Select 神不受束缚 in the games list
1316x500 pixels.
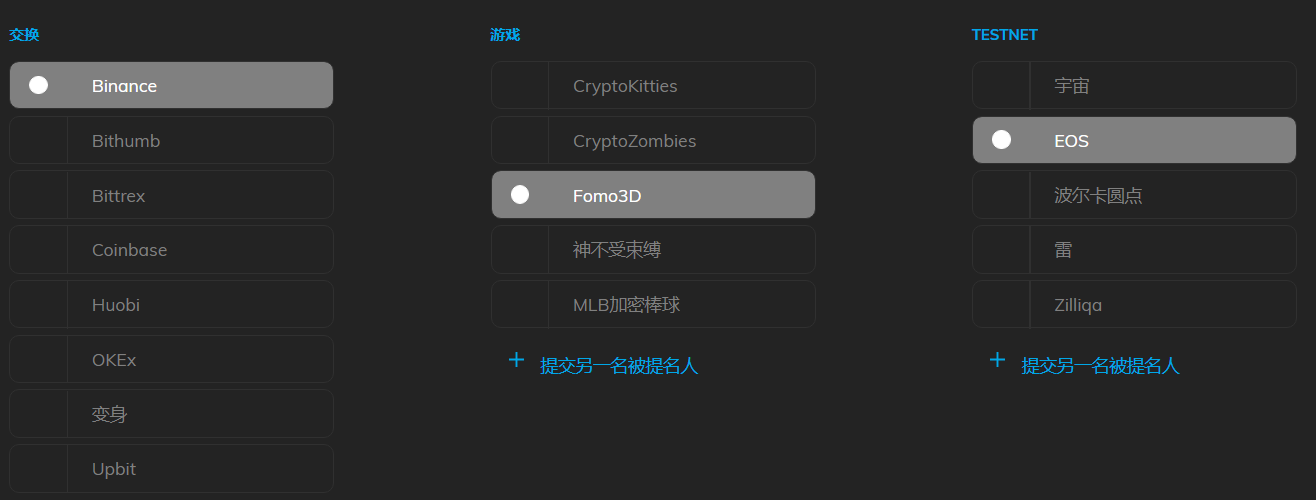point(653,250)
